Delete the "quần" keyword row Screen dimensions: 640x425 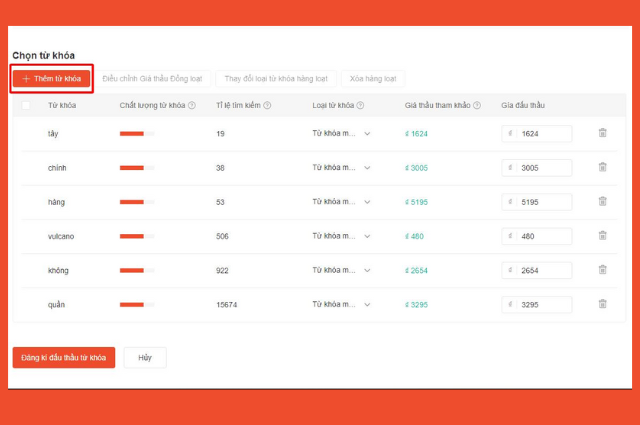pyautogui.click(x=602, y=304)
